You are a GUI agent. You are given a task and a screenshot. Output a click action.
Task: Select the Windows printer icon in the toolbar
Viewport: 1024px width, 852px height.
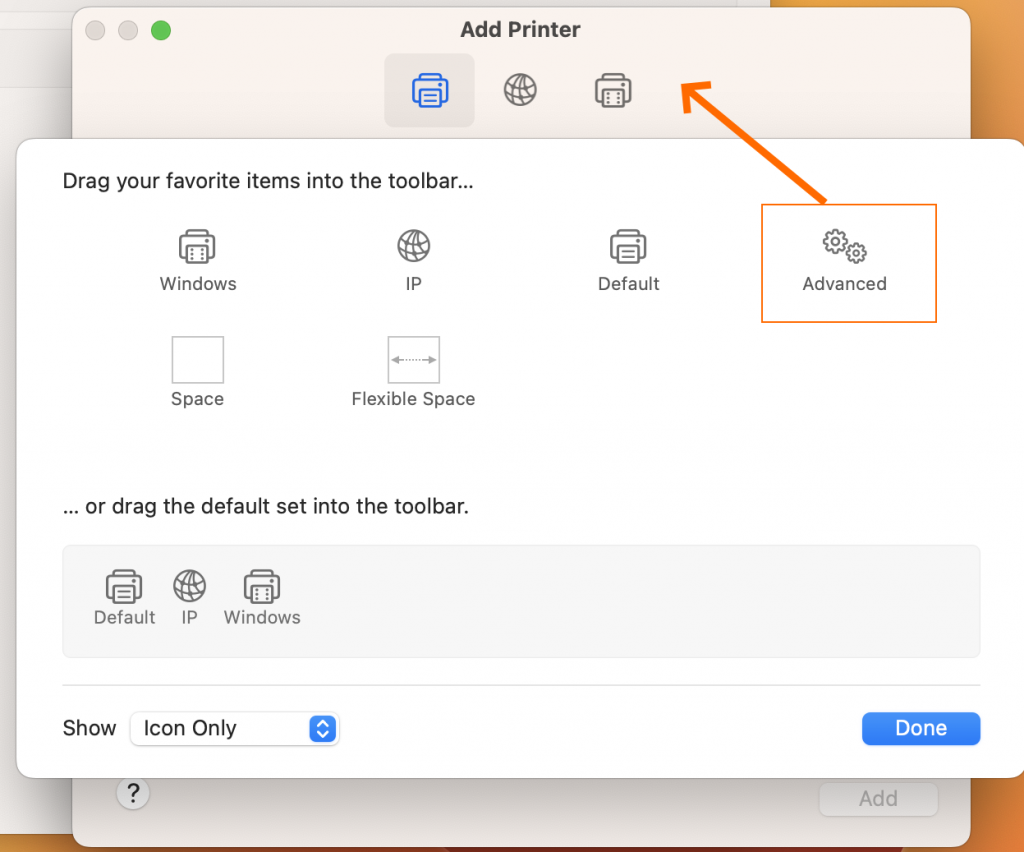(x=613, y=90)
